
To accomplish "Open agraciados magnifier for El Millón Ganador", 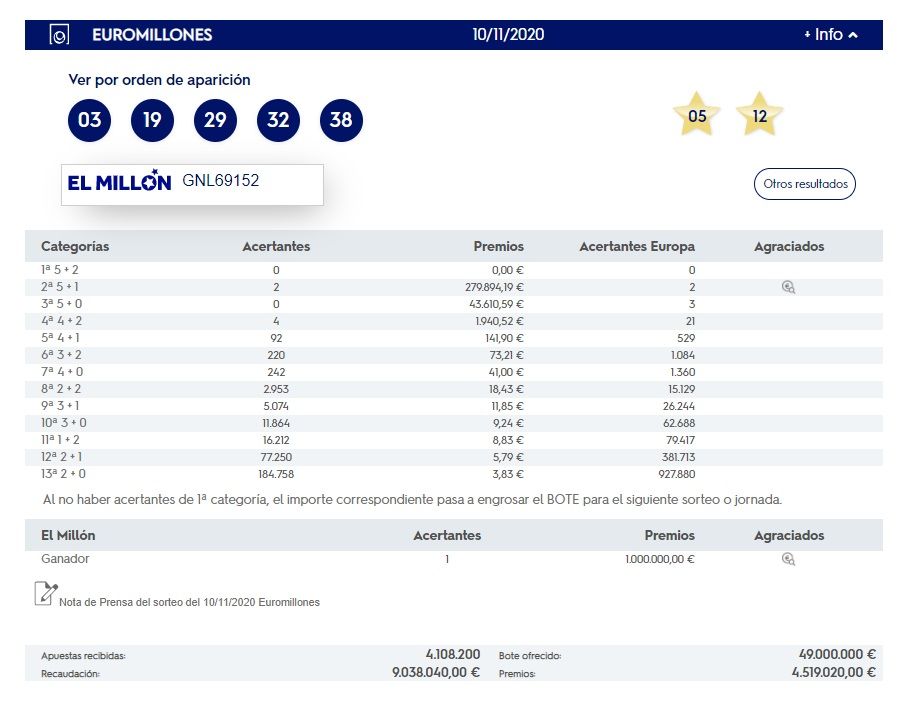I will 789,559.
